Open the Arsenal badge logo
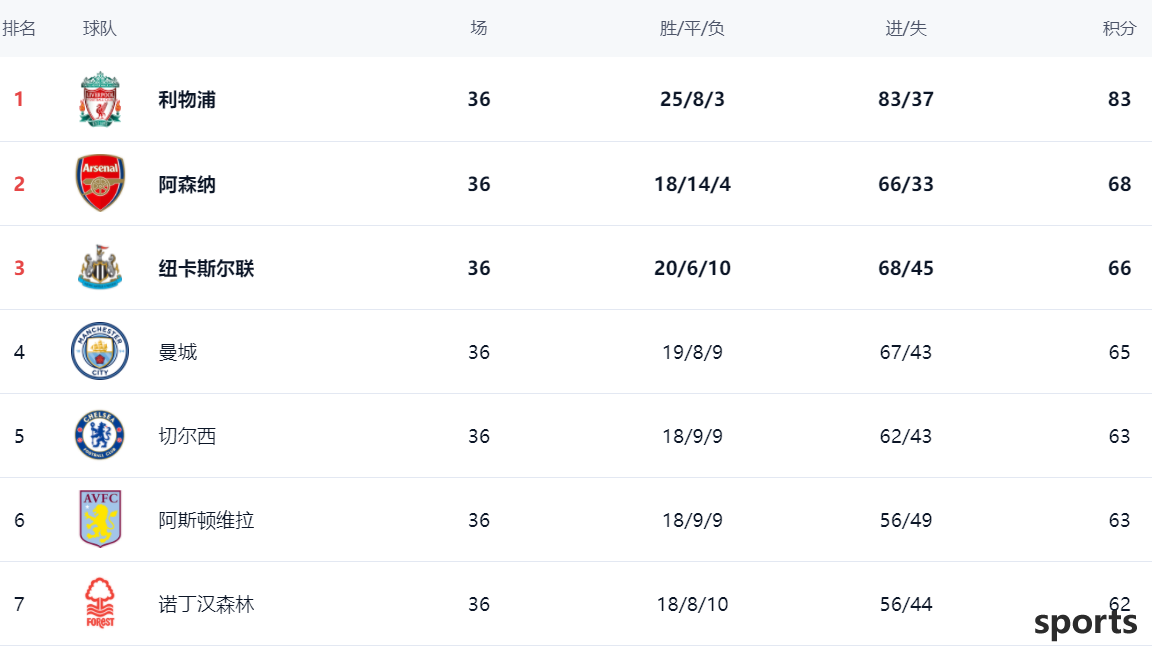Viewport: 1152px width, 654px height. [100, 183]
